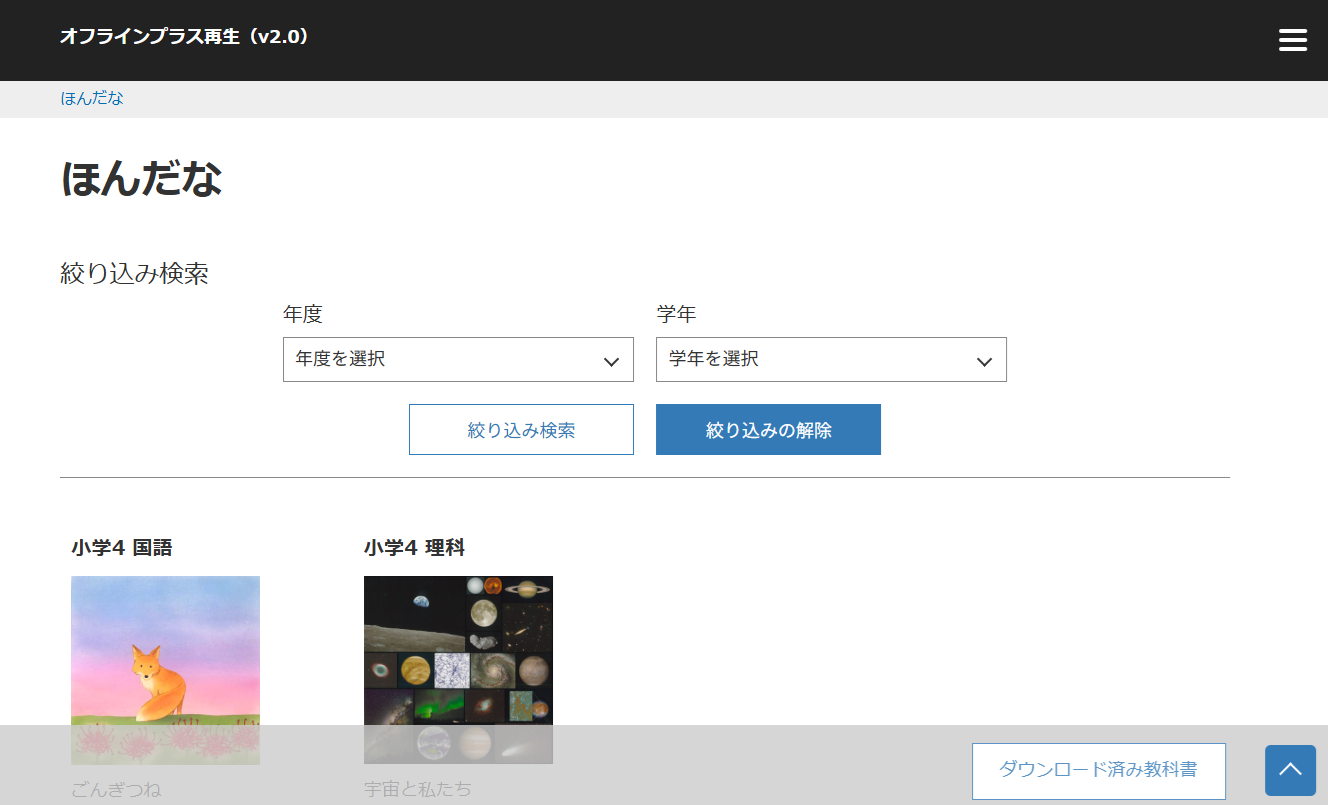Screen dimensions: 1328x805
Task: Select the 小学4 国語 book title
Action: [122, 548]
